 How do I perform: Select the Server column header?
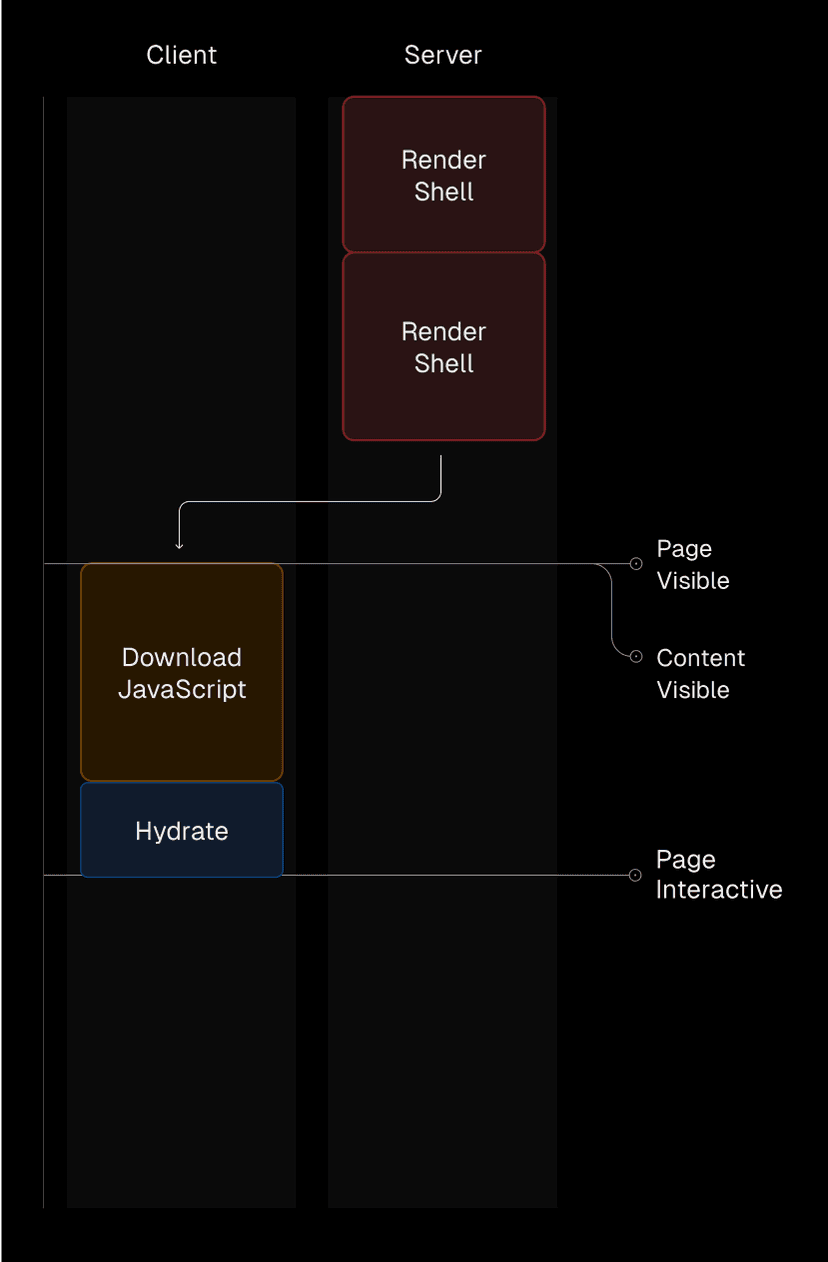(442, 55)
